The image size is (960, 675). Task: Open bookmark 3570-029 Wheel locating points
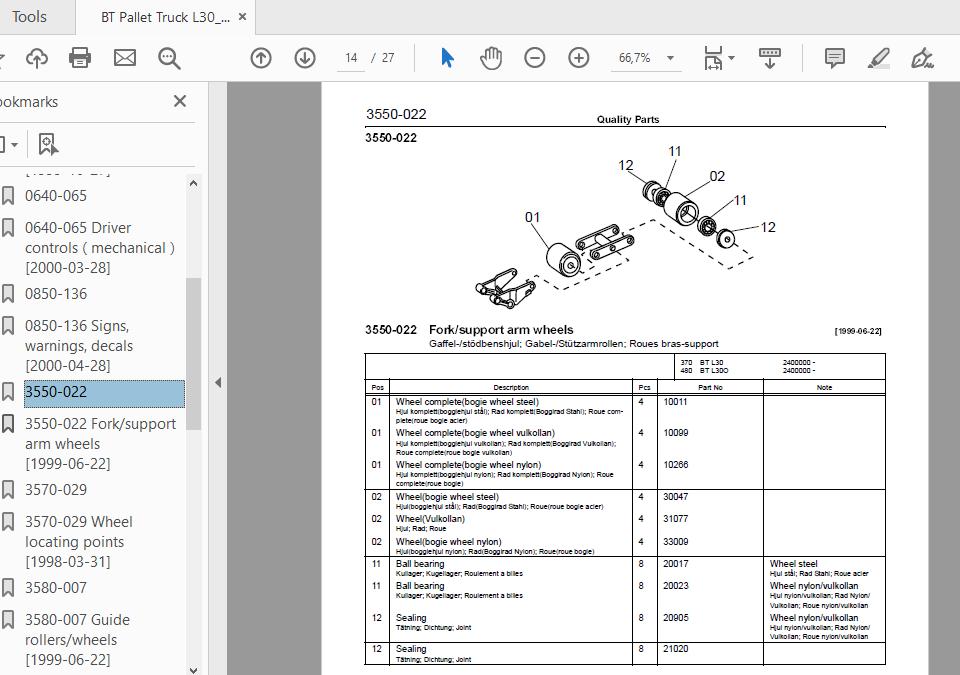tap(79, 541)
